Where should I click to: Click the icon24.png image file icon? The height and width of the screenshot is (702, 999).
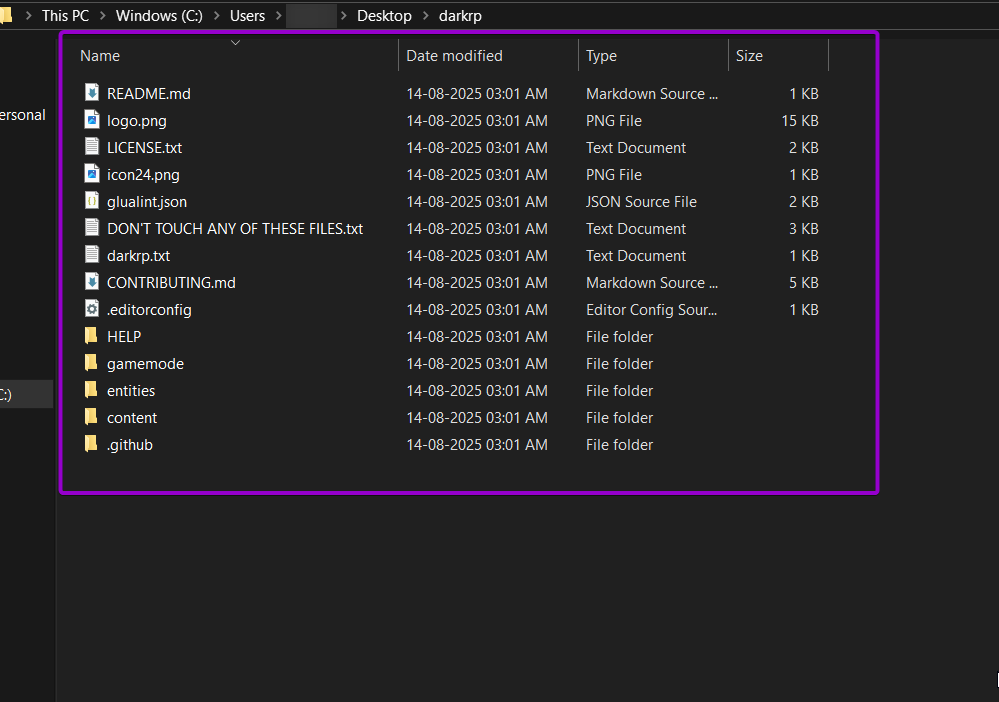pyautogui.click(x=92, y=174)
